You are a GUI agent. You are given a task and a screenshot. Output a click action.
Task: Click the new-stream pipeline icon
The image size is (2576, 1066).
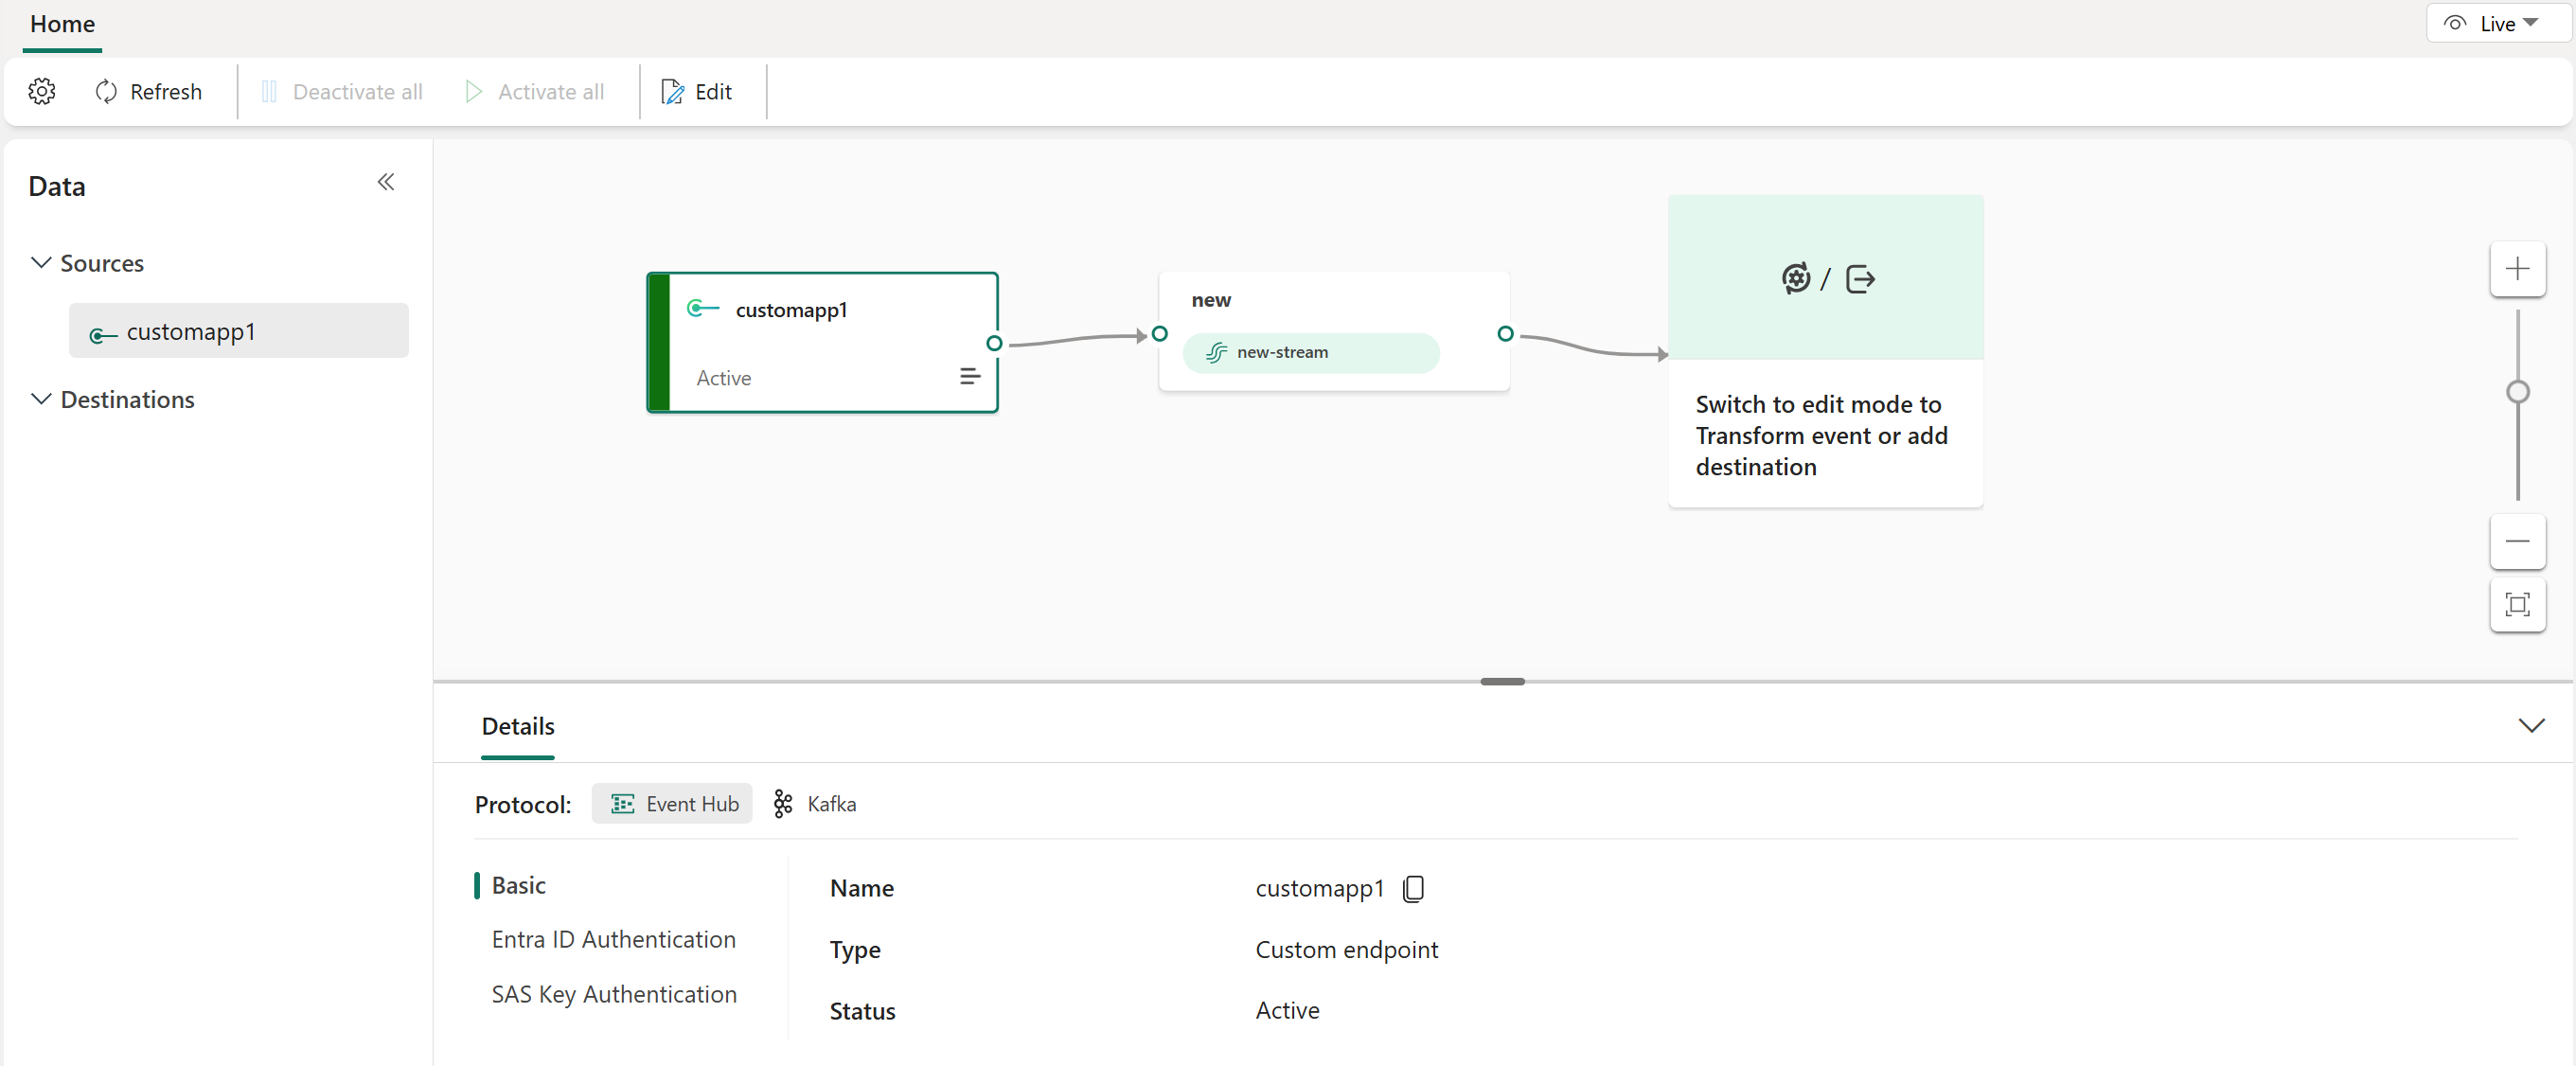(1216, 350)
